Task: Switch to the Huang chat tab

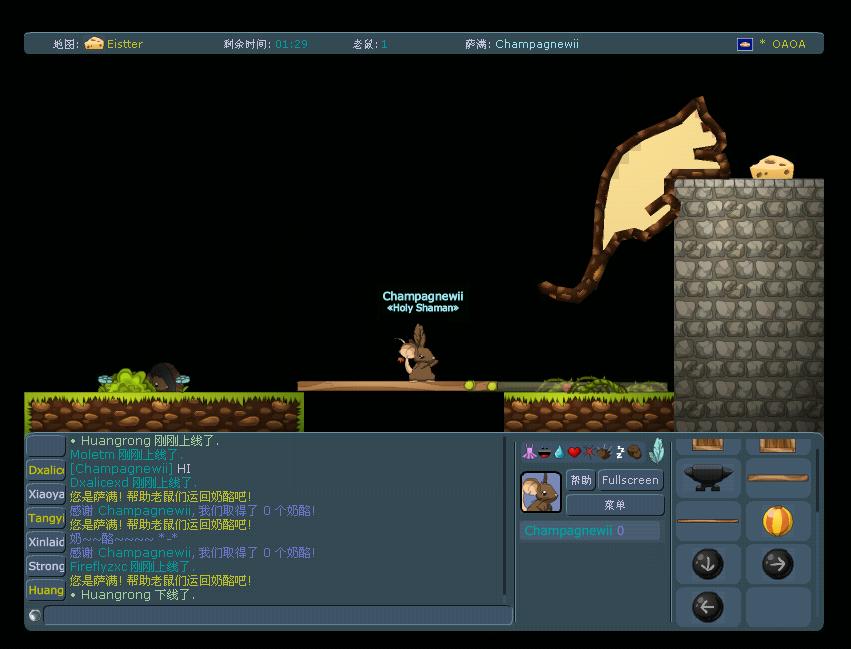Action: click(x=46, y=590)
